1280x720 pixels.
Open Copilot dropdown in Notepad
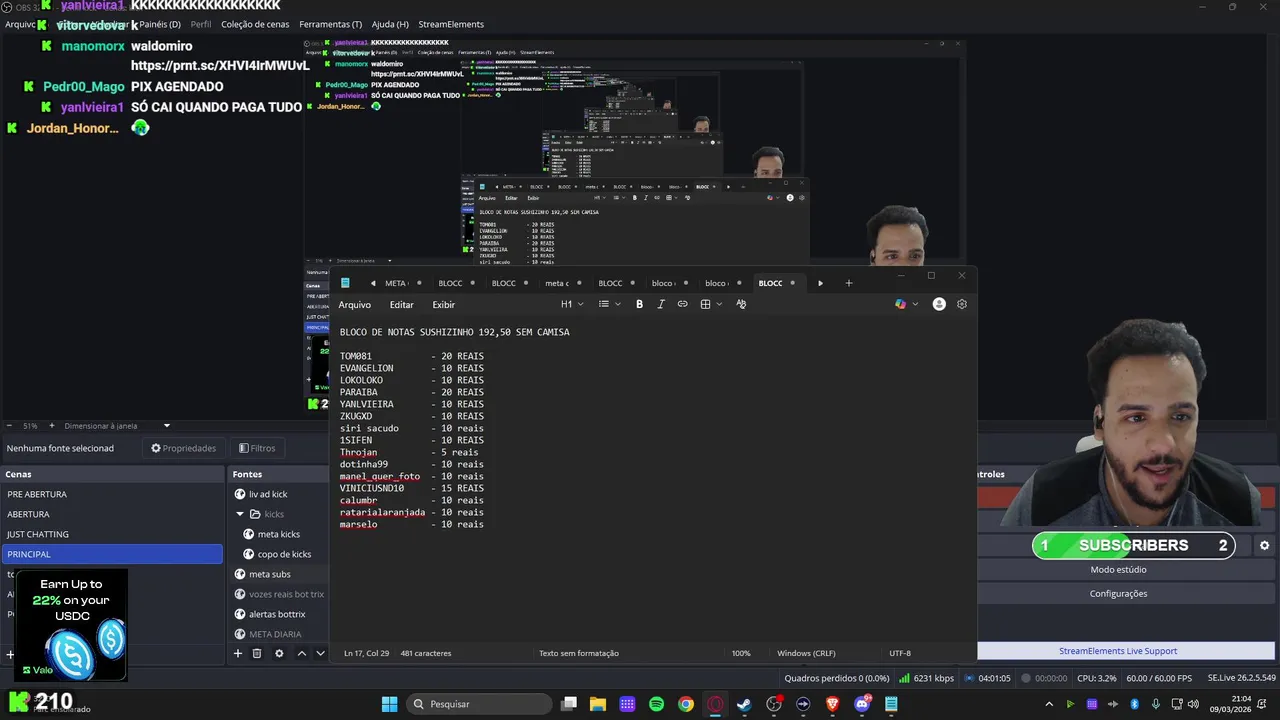[x=906, y=304]
